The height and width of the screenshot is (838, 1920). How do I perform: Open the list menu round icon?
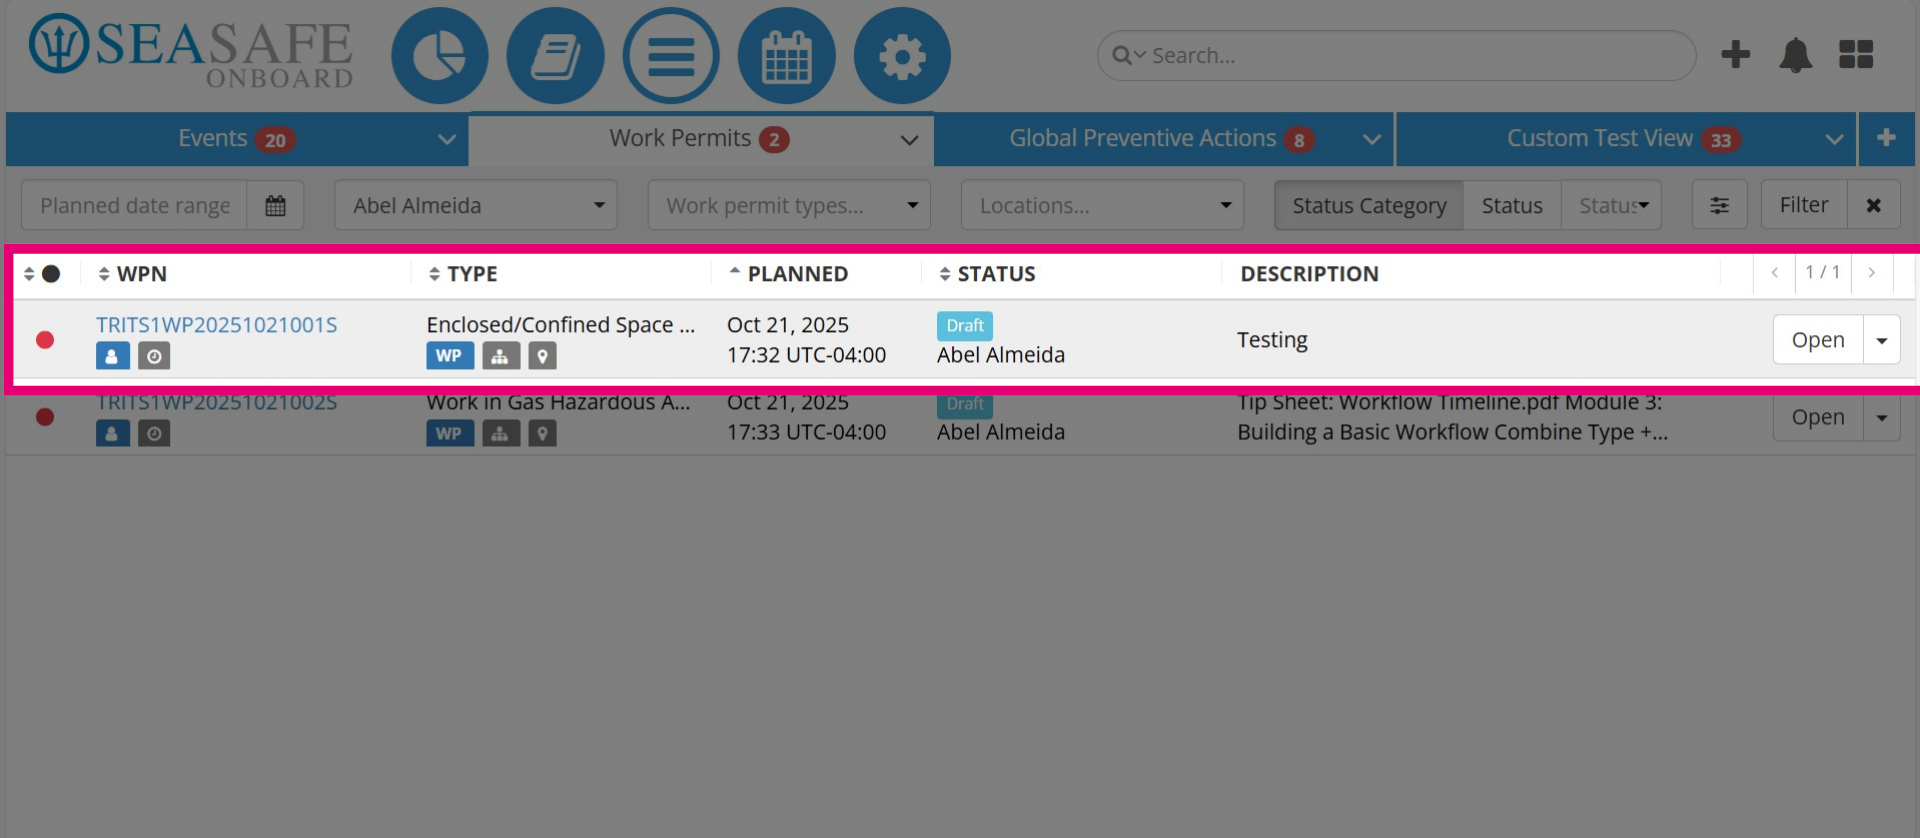point(671,55)
